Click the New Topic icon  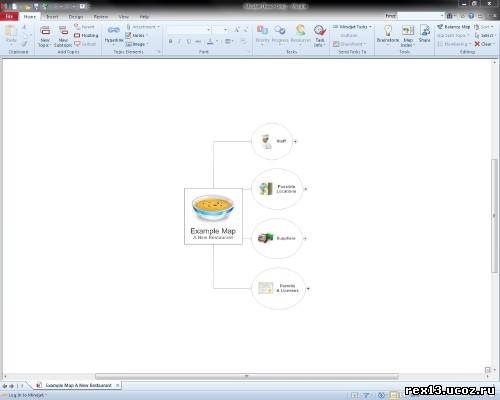tap(45, 36)
